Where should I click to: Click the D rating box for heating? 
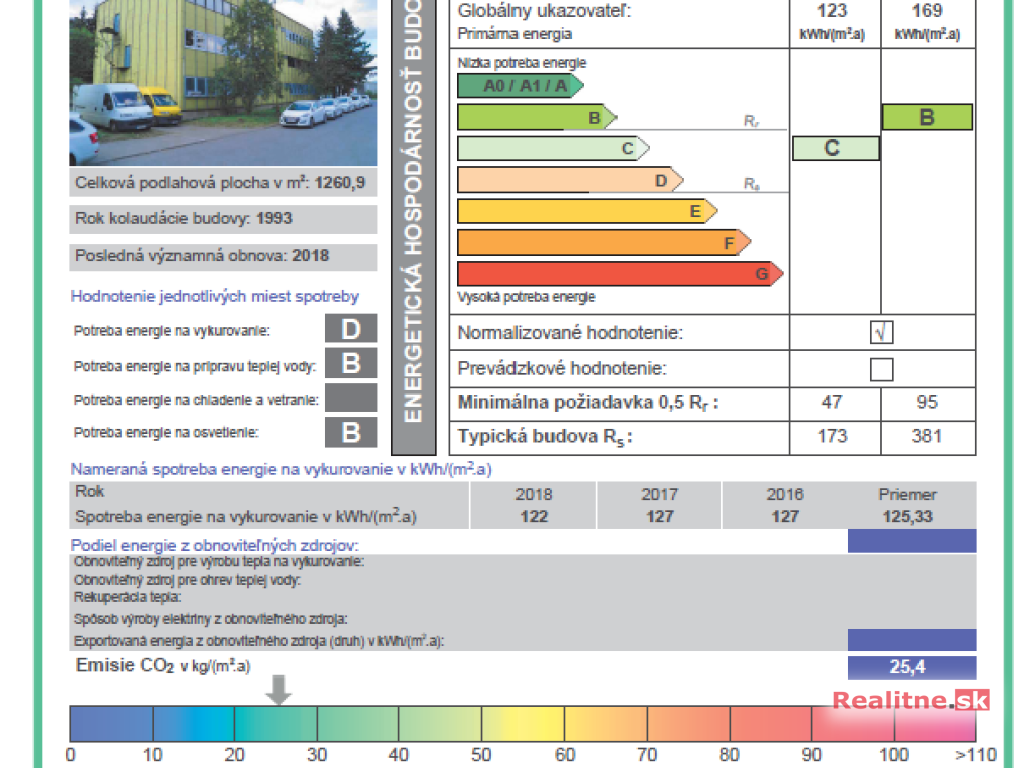tap(351, 330)
